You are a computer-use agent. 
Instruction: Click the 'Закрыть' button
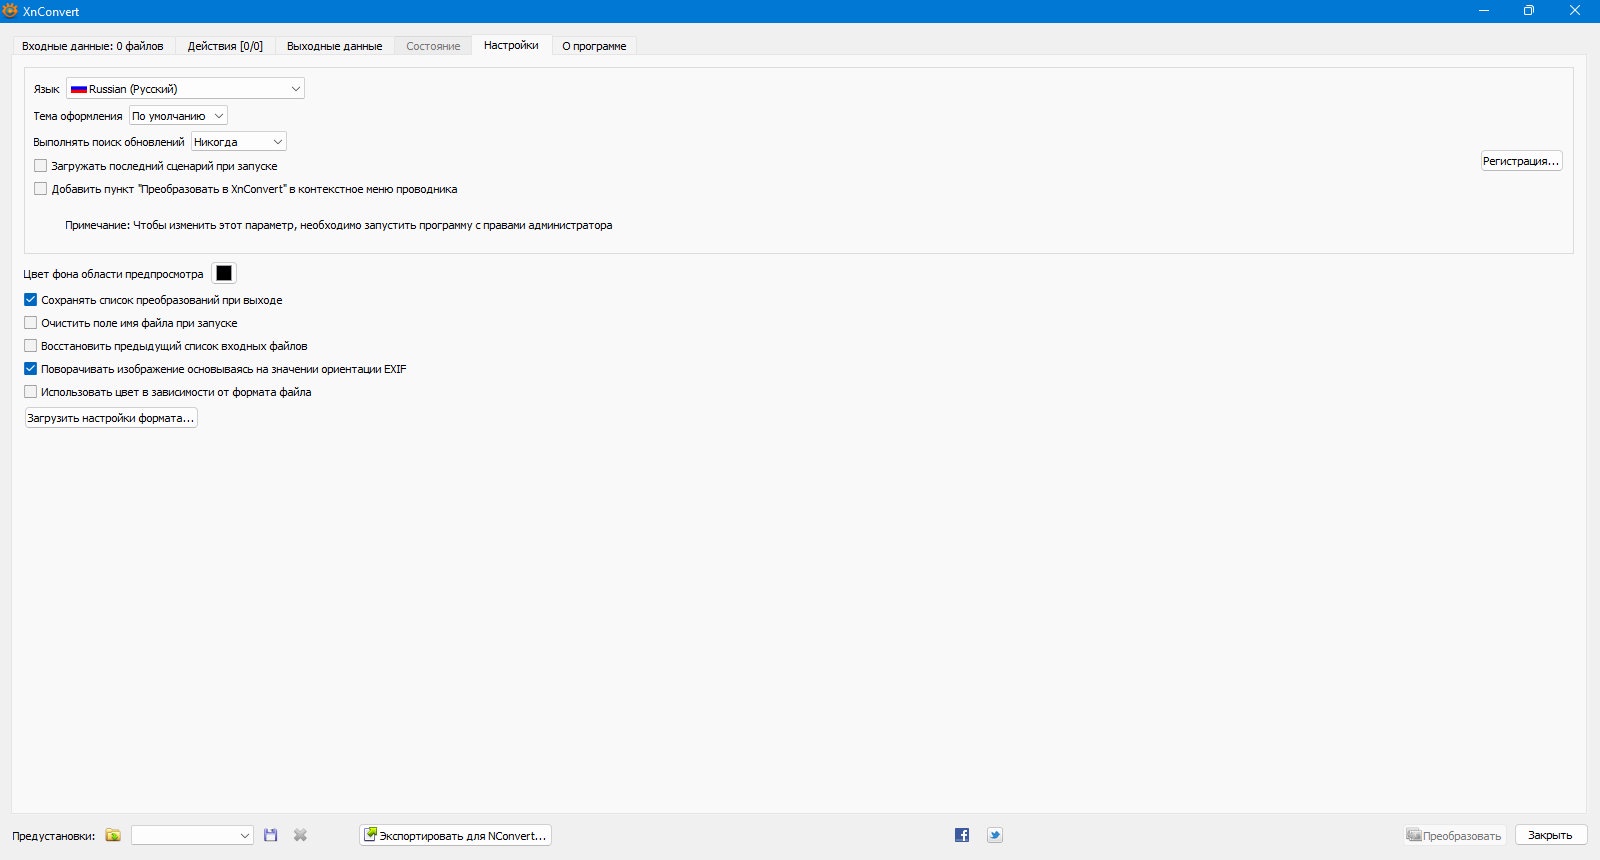click(1550, 835)
